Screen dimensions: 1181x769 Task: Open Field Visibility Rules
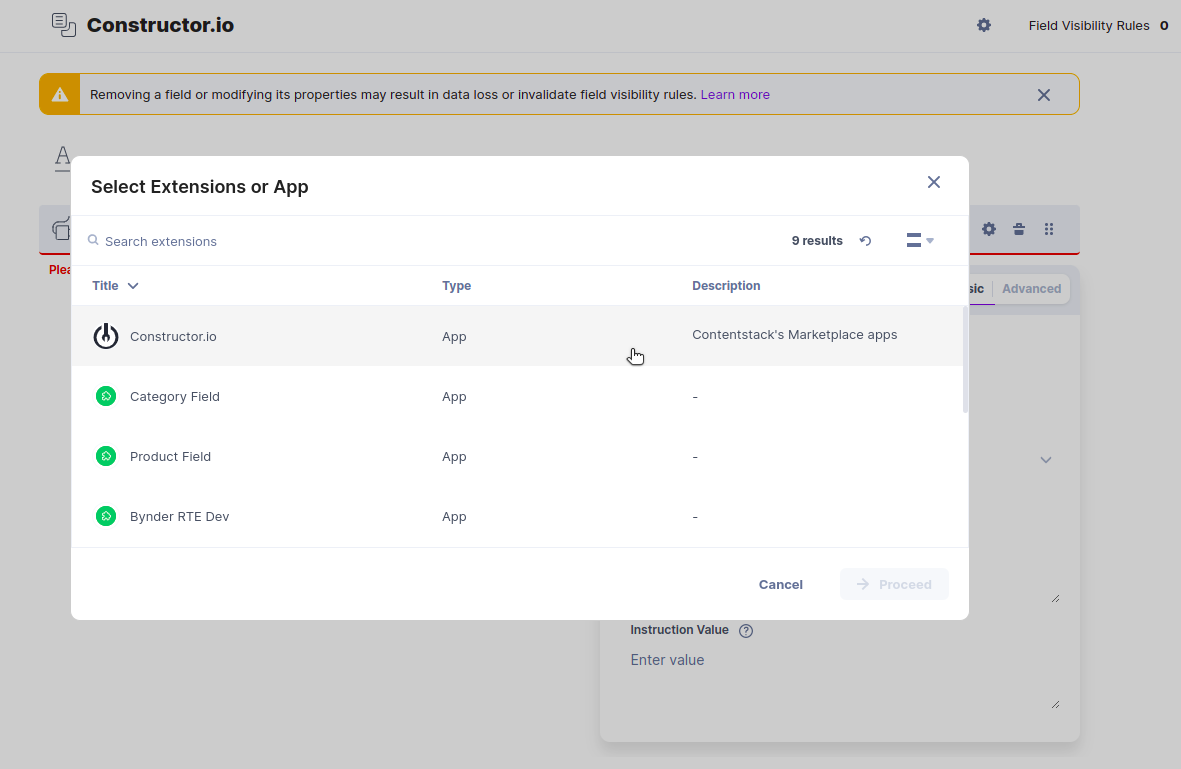pos(1097,26)
